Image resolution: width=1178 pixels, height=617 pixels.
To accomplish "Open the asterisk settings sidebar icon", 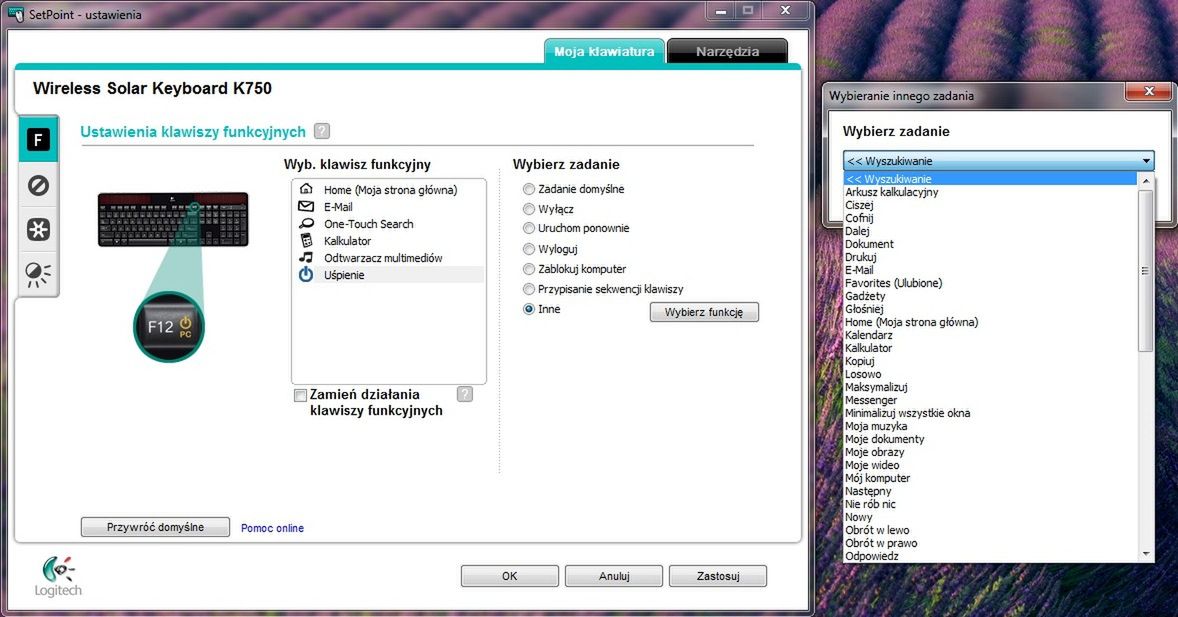I will point(38,229).
